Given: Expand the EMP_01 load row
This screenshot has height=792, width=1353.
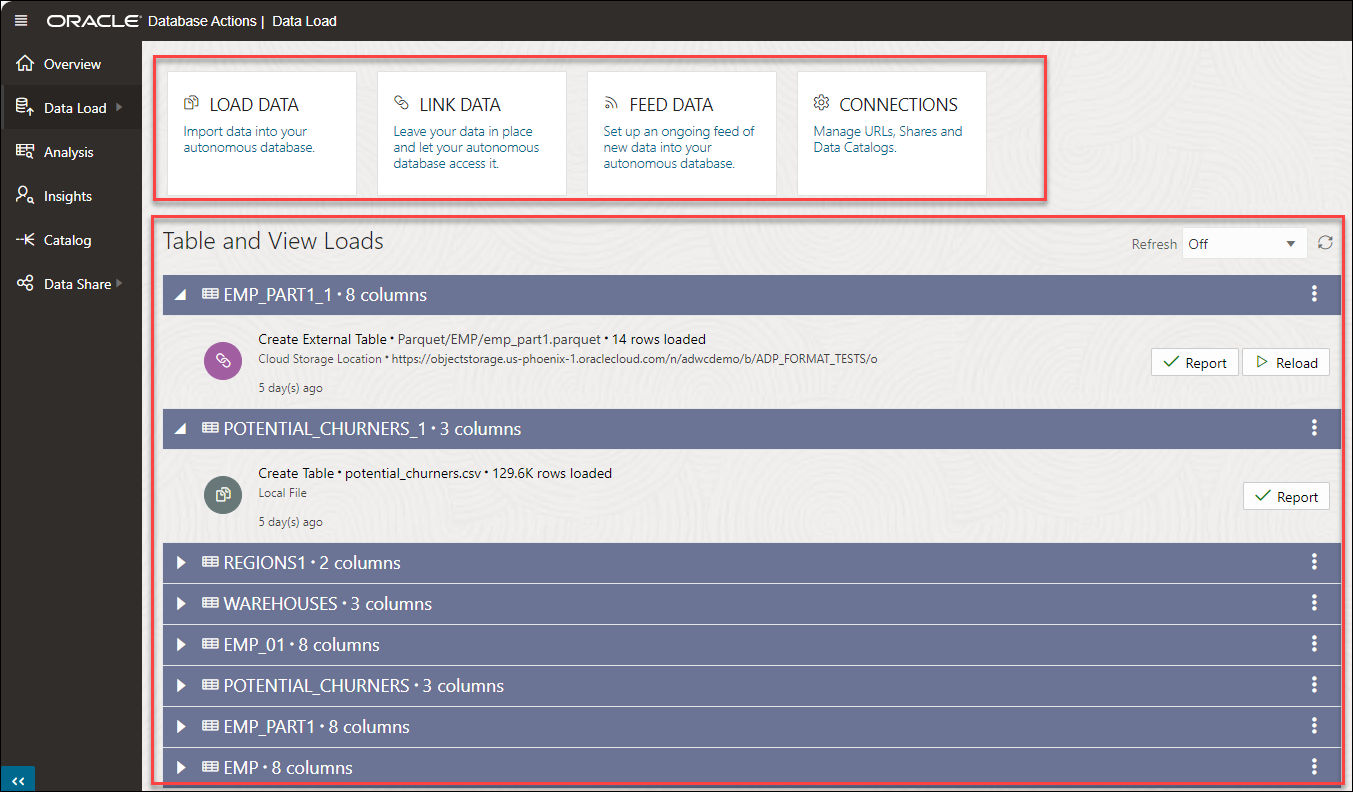Looking at the screenshot, I should 181,645.
